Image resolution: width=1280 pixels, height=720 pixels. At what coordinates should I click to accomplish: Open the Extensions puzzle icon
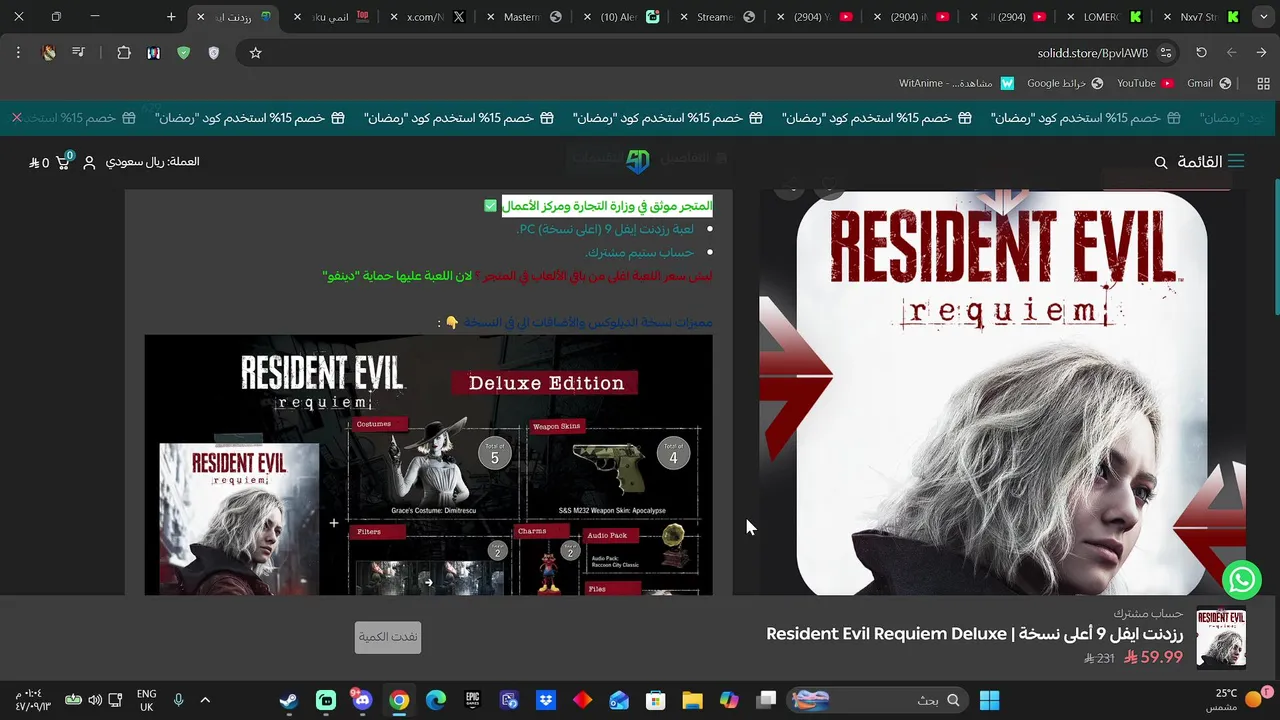(x=124, y=53)
